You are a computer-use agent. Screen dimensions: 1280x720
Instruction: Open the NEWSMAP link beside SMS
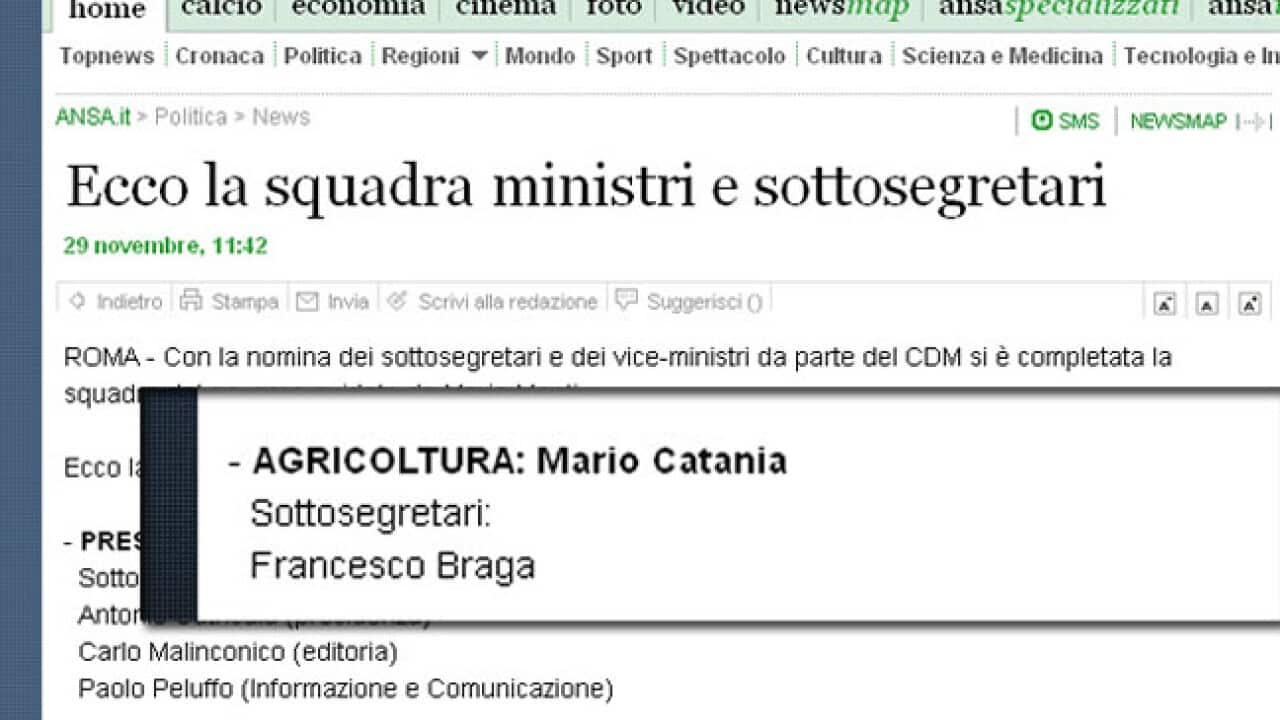coord(1178,121)
